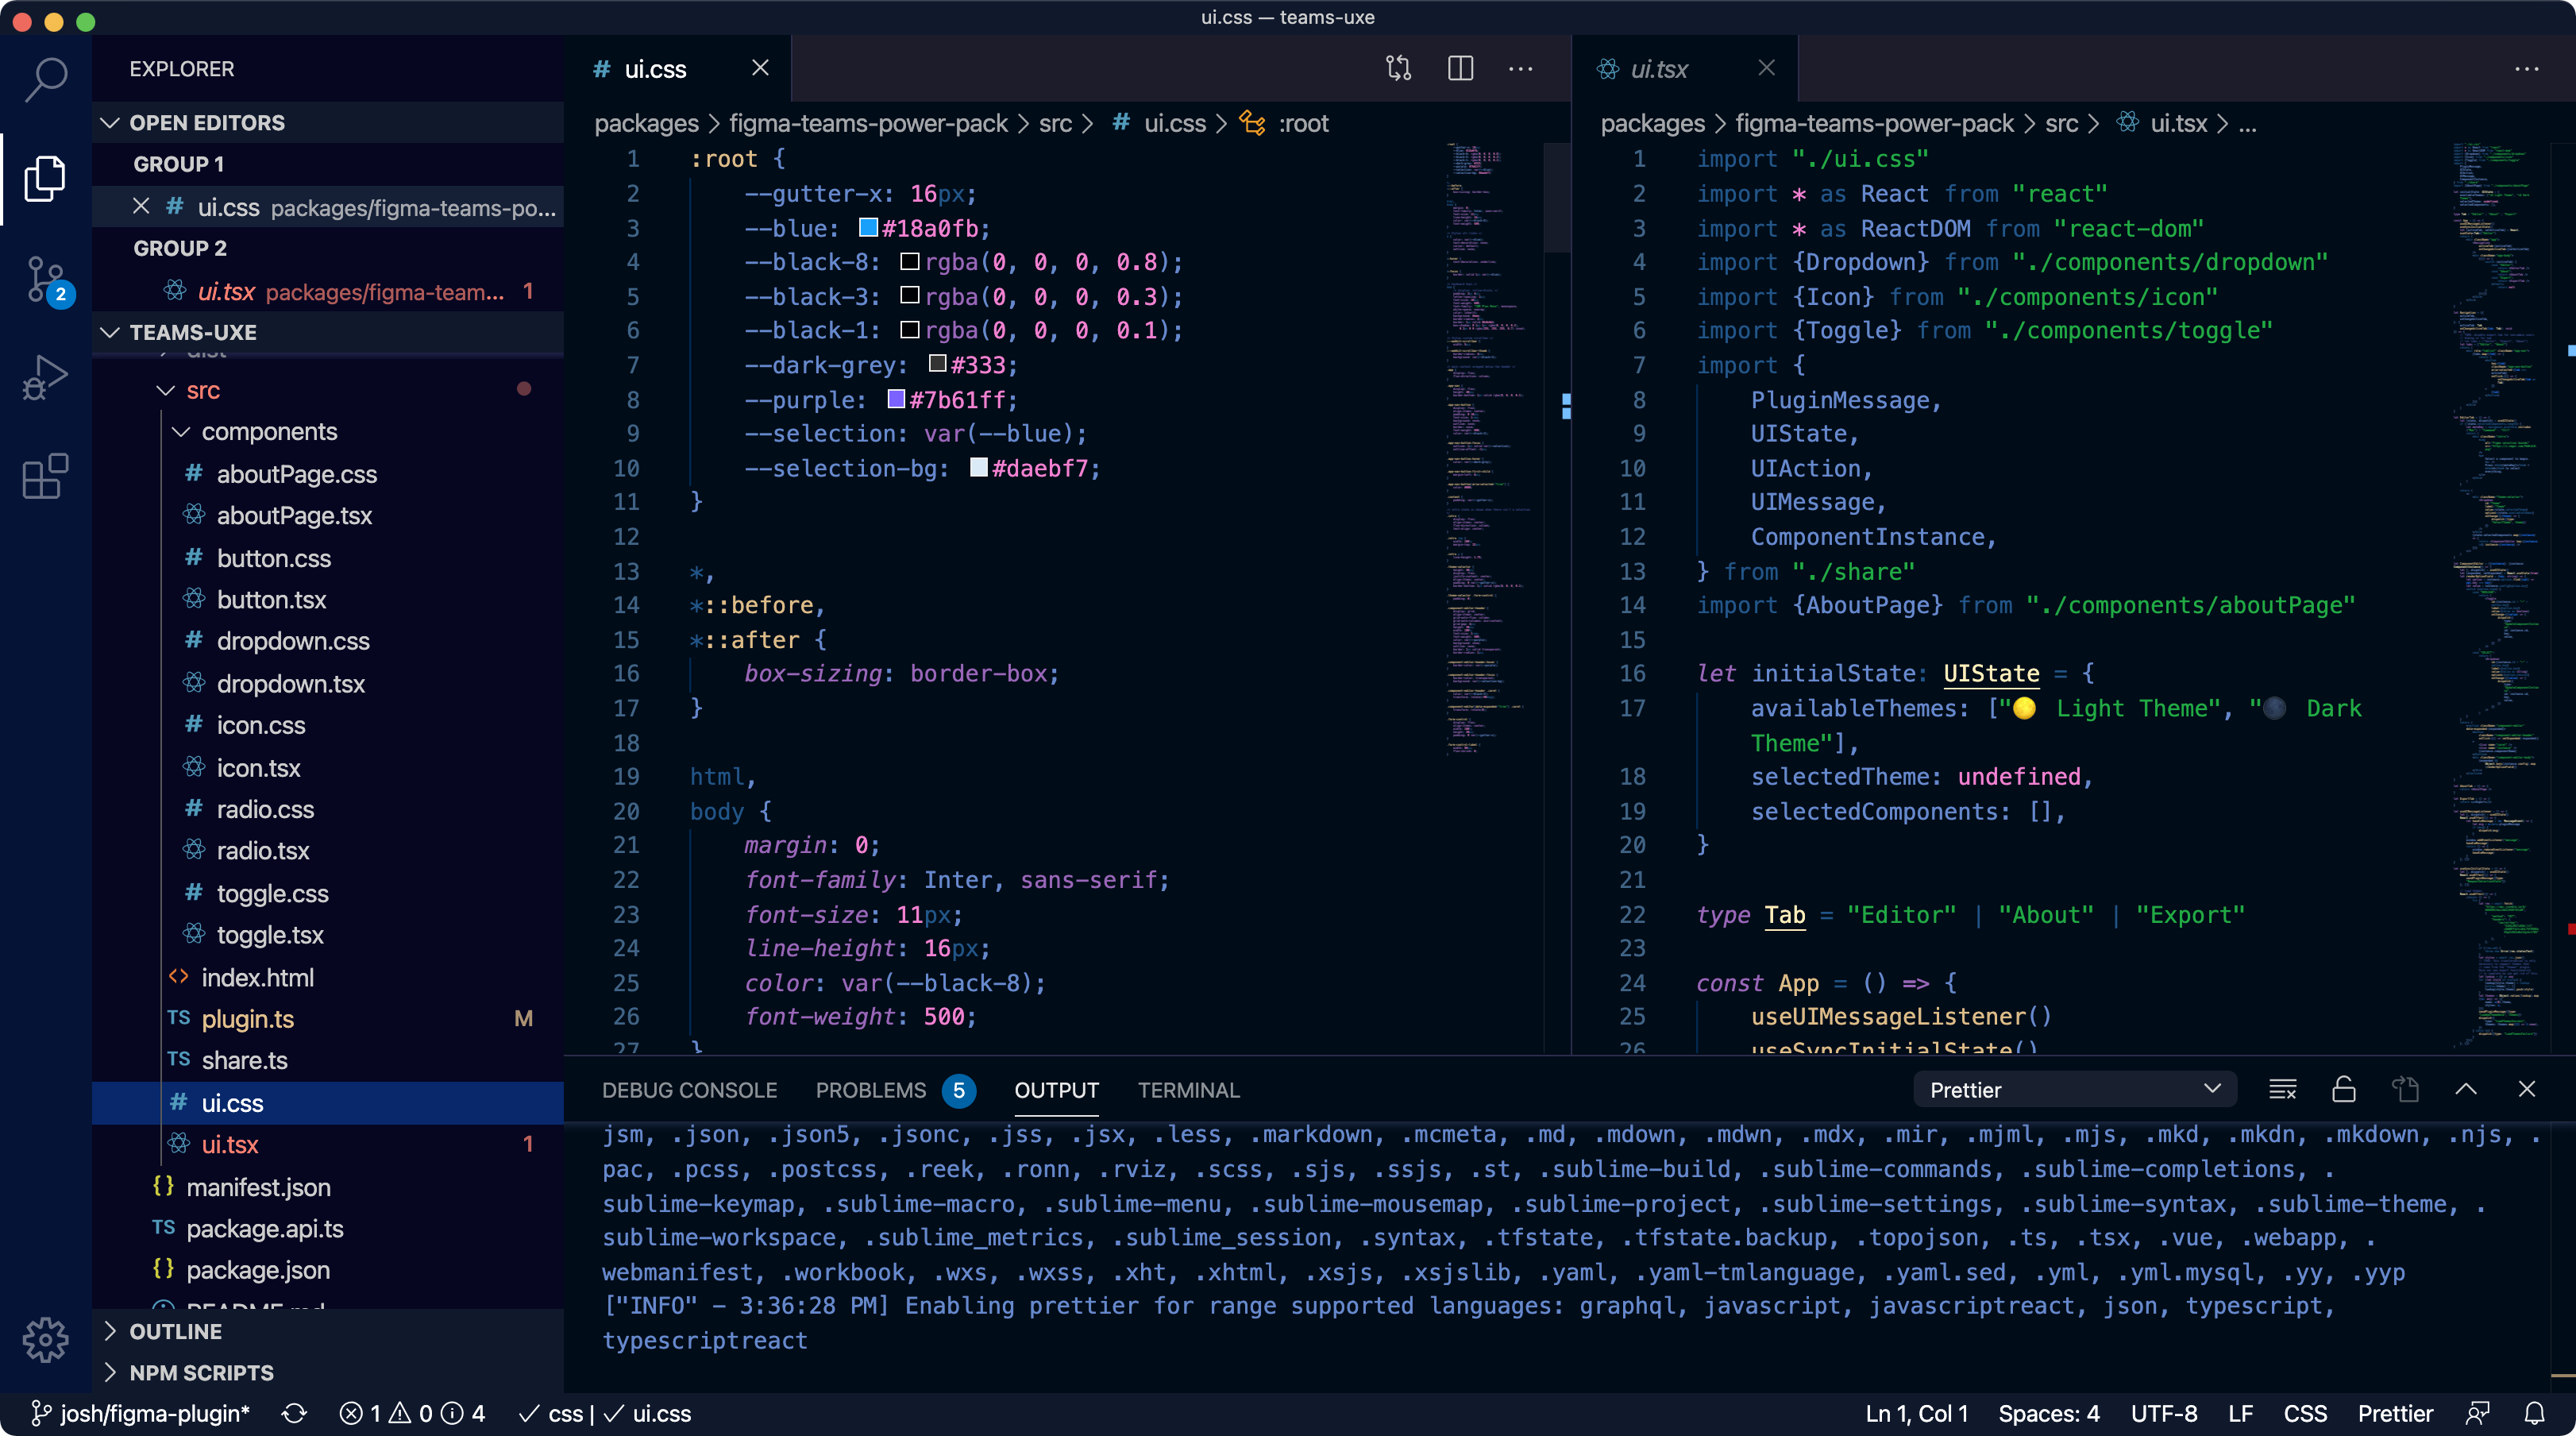This screenshot has width=2576, height=1436.
Task: Click josh/figma-plugin branch in status bar
Action: [140, 1413]
